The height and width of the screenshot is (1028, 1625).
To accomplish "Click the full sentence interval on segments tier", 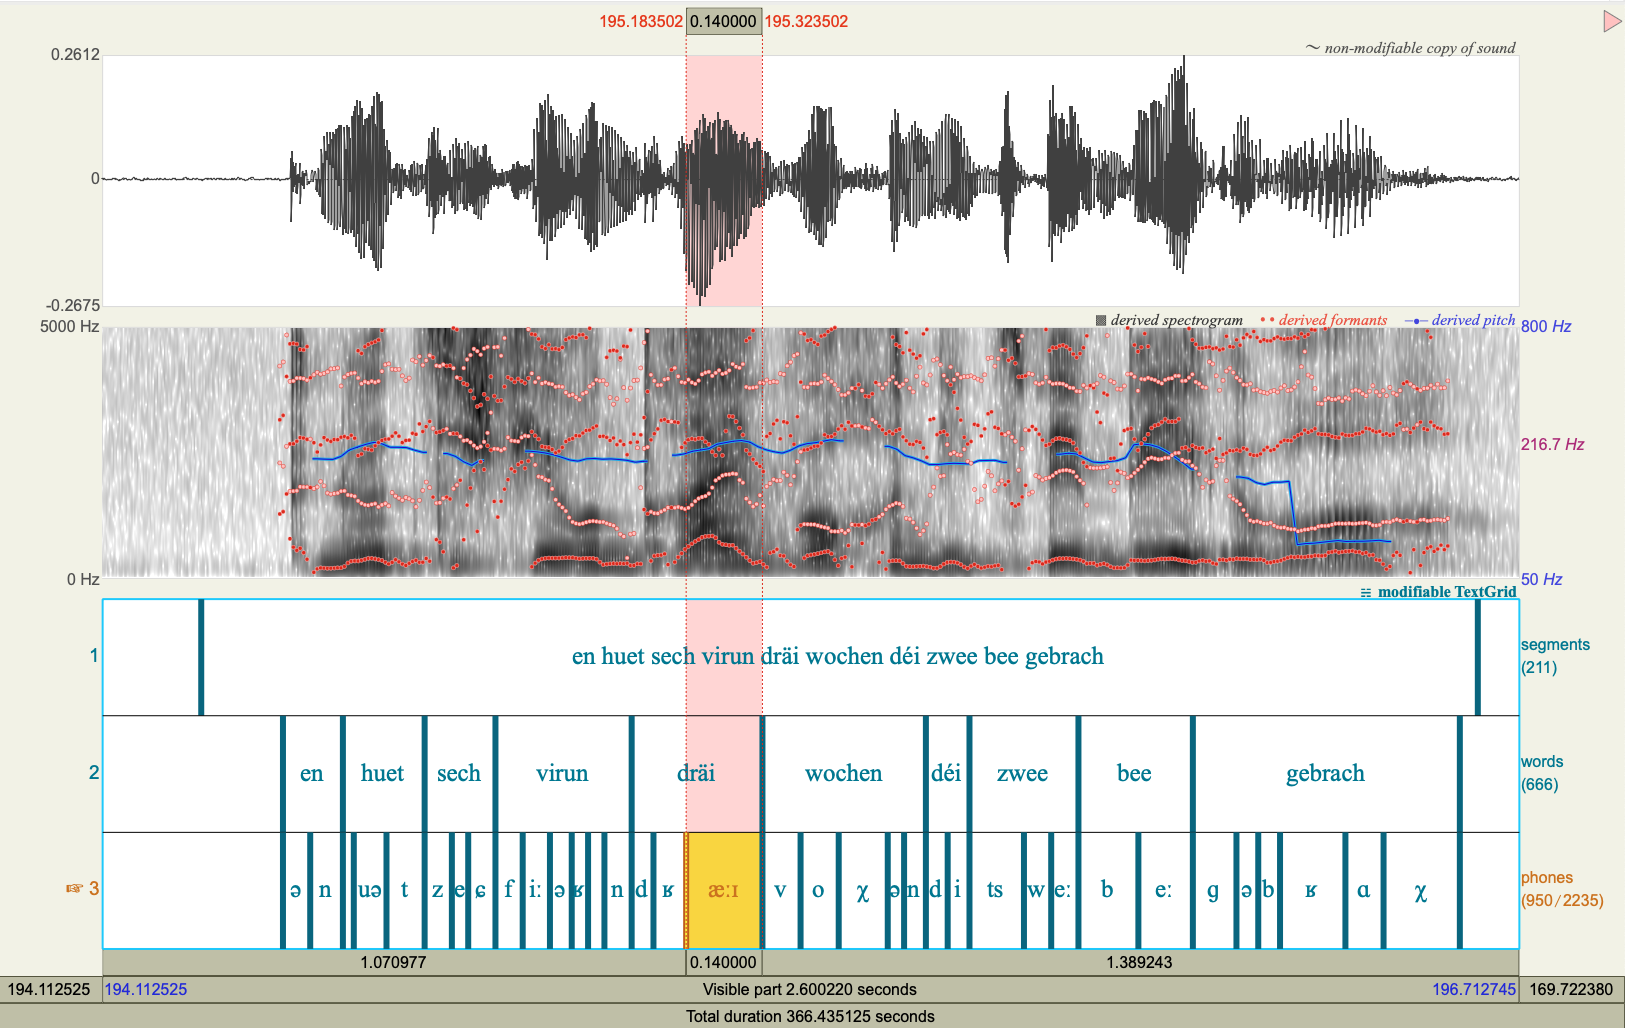I will coord(838,656).
